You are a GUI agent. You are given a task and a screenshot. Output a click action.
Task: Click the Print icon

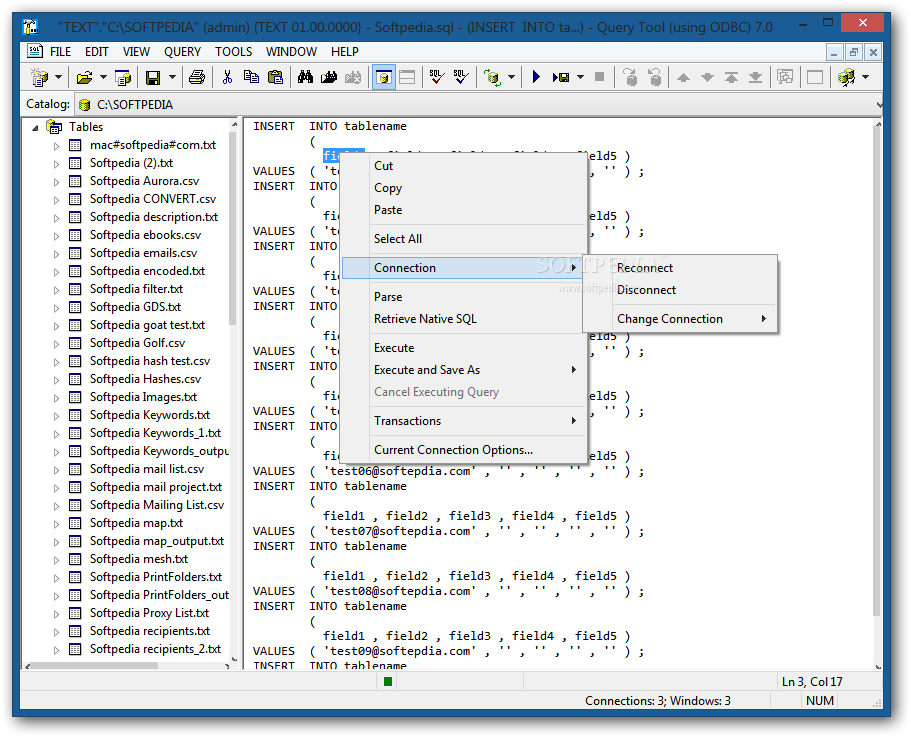tap(197, 77)
